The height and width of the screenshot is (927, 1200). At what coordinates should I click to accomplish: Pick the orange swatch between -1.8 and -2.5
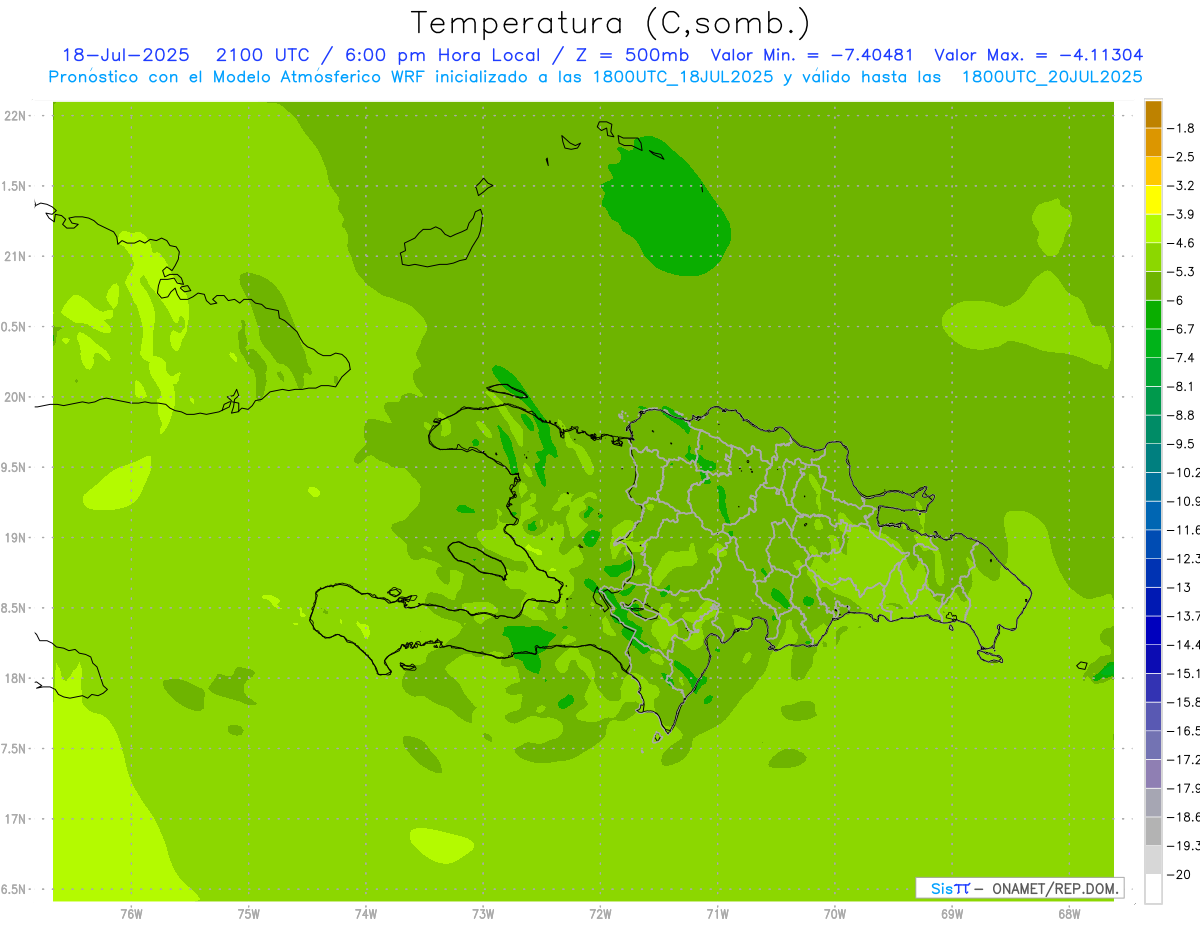(1153, 143)
